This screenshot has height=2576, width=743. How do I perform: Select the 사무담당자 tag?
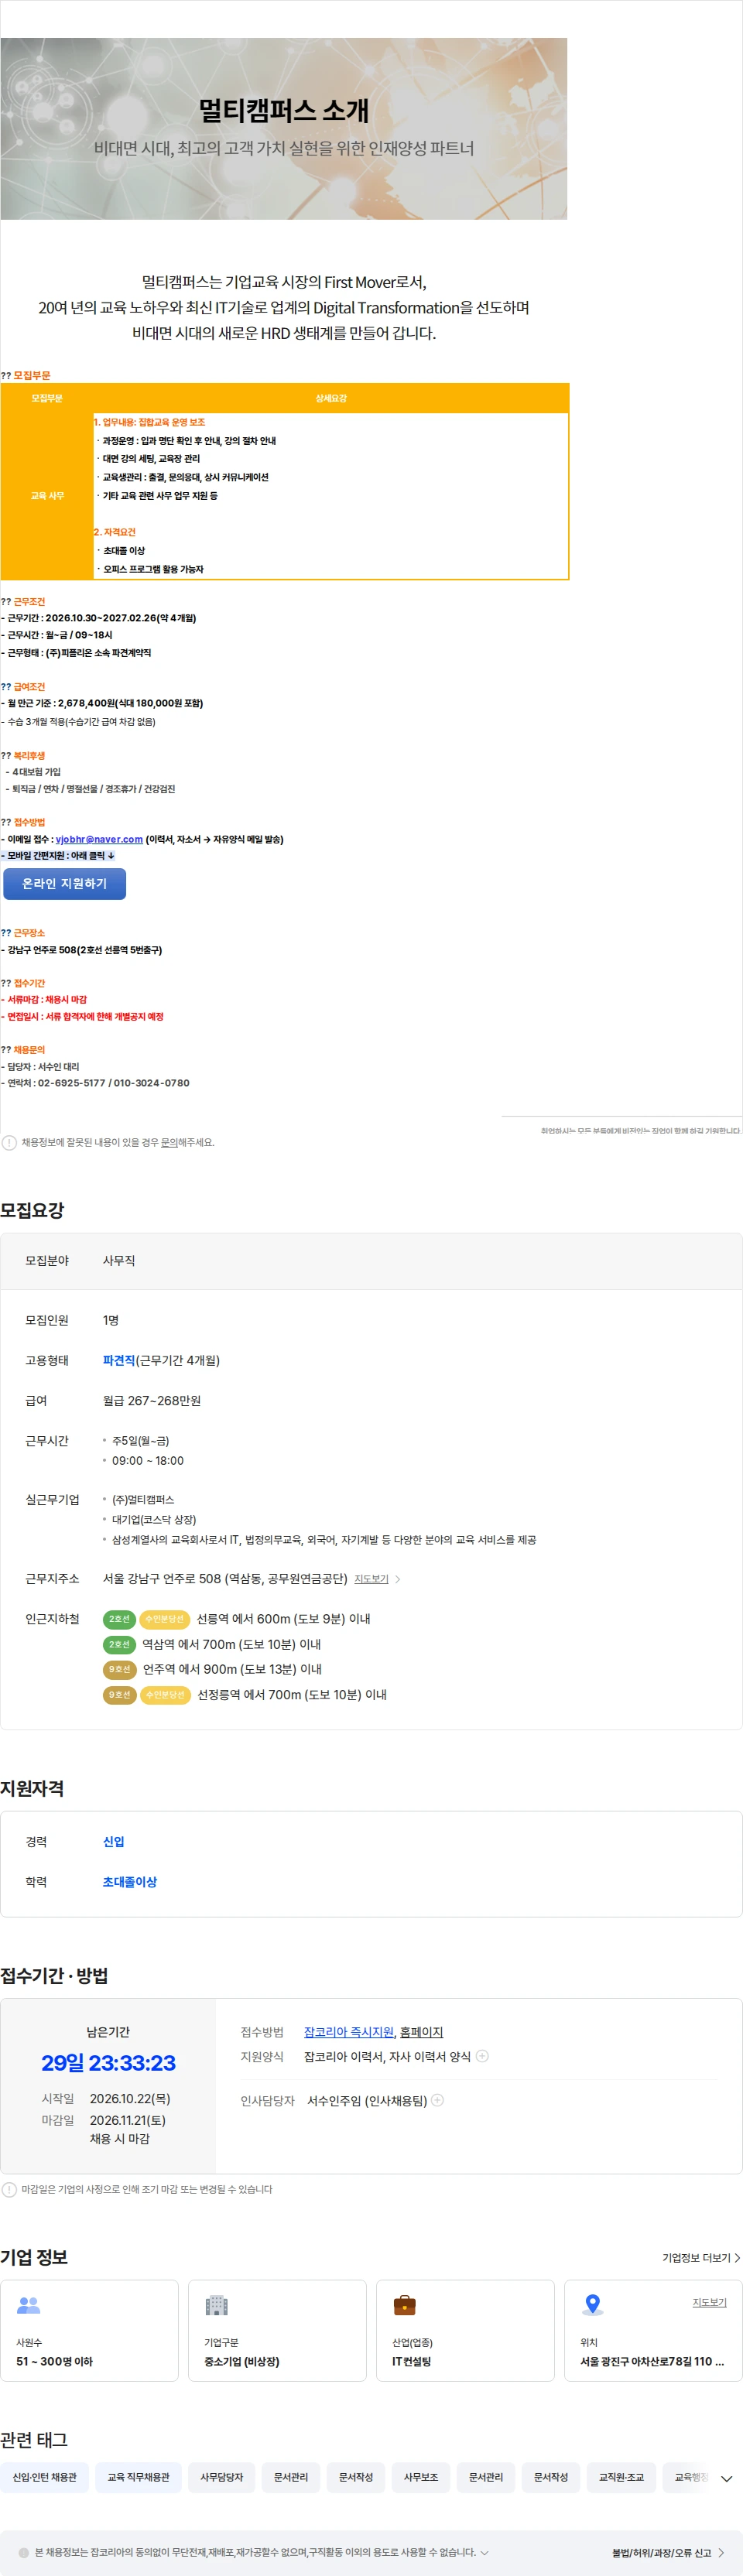click(221, 2476)
